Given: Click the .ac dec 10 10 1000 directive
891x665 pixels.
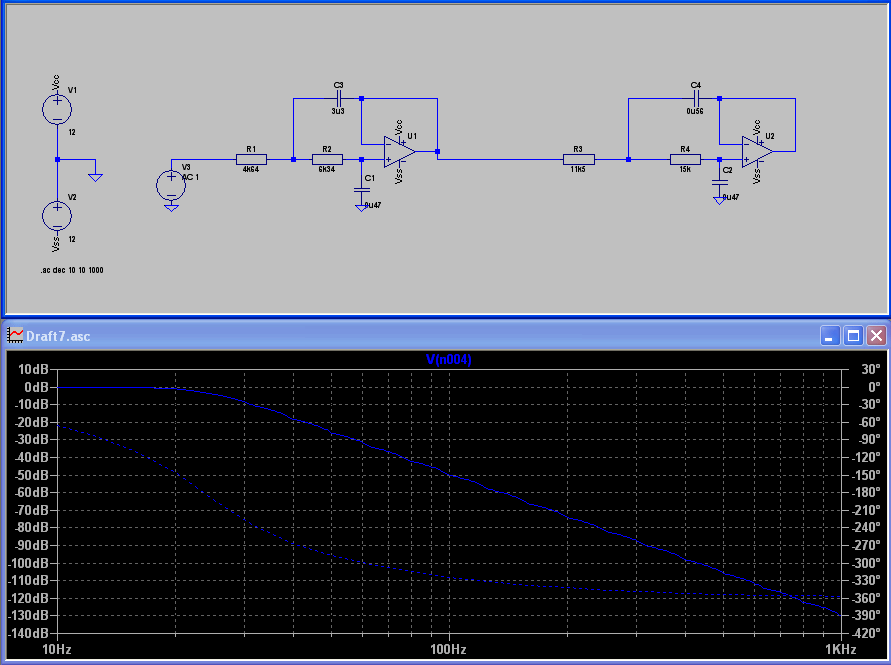Looking at the screenshot, I should coord(72,270).
